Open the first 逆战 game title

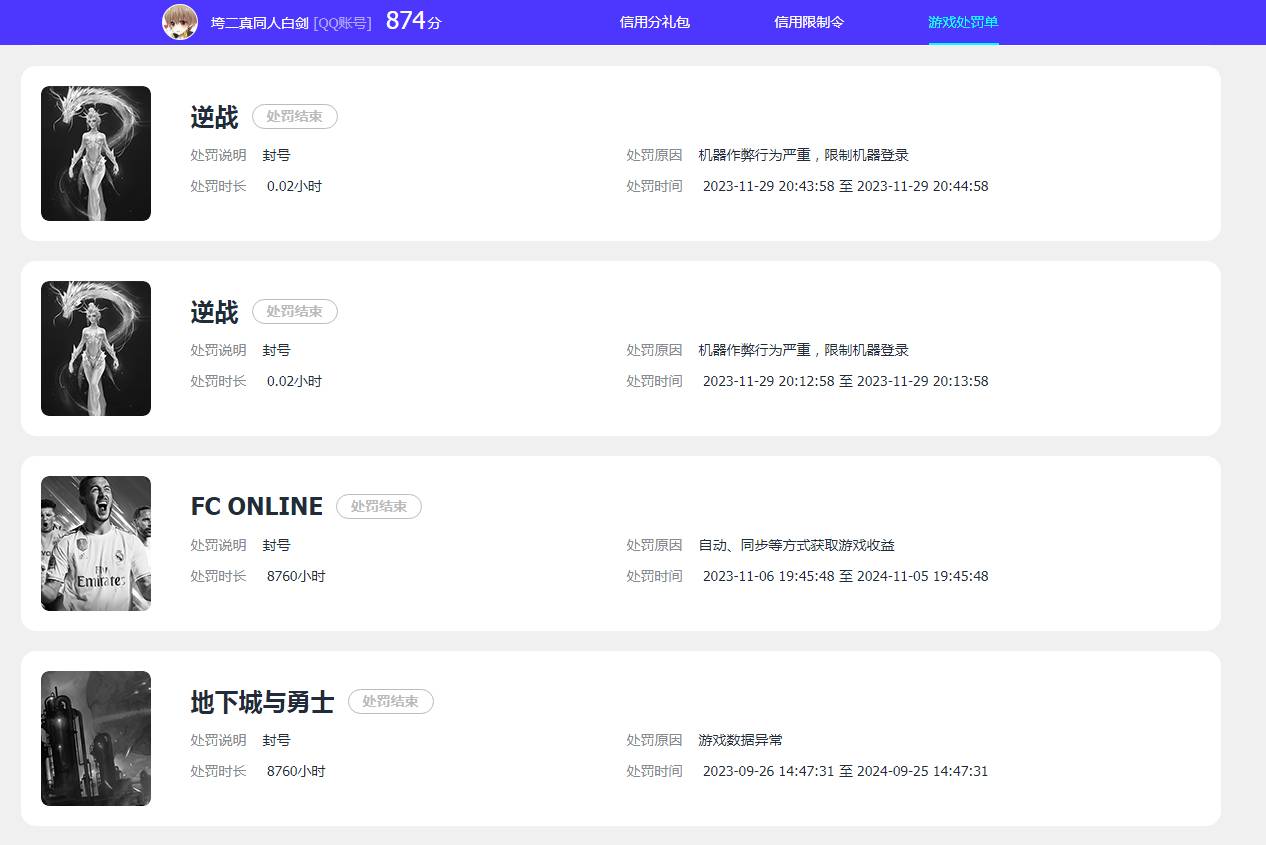(x=214, y=116)
